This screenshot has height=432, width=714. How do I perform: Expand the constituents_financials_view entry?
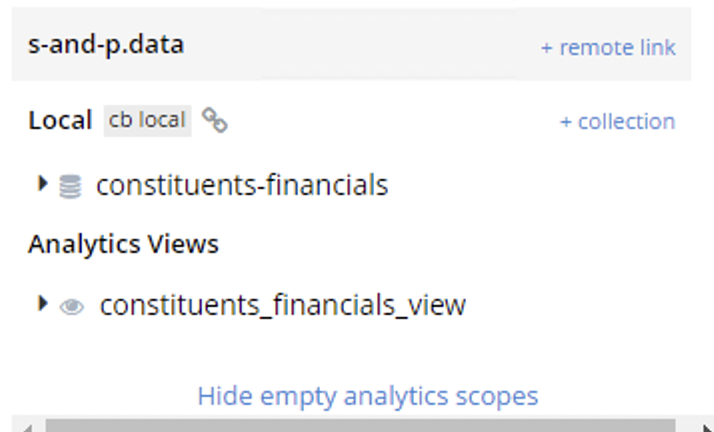[42, 303]
